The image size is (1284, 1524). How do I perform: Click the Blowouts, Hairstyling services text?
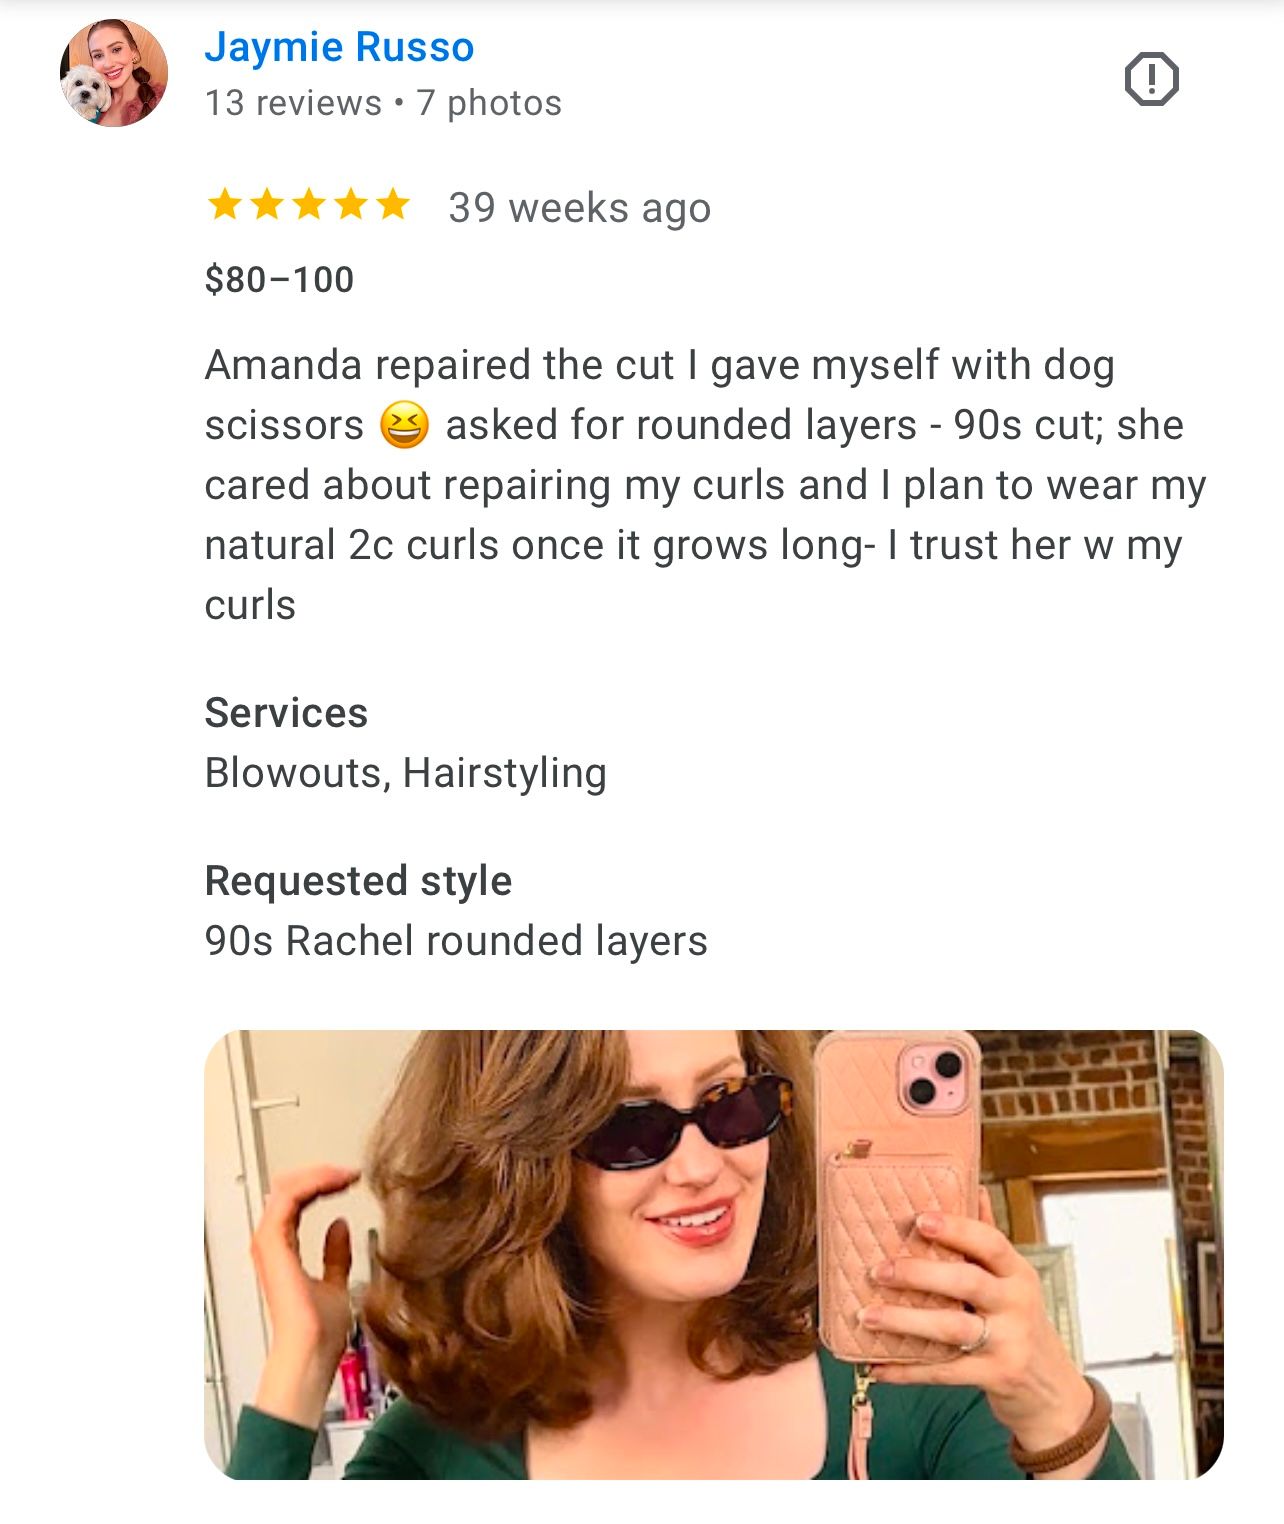(405, 773)
